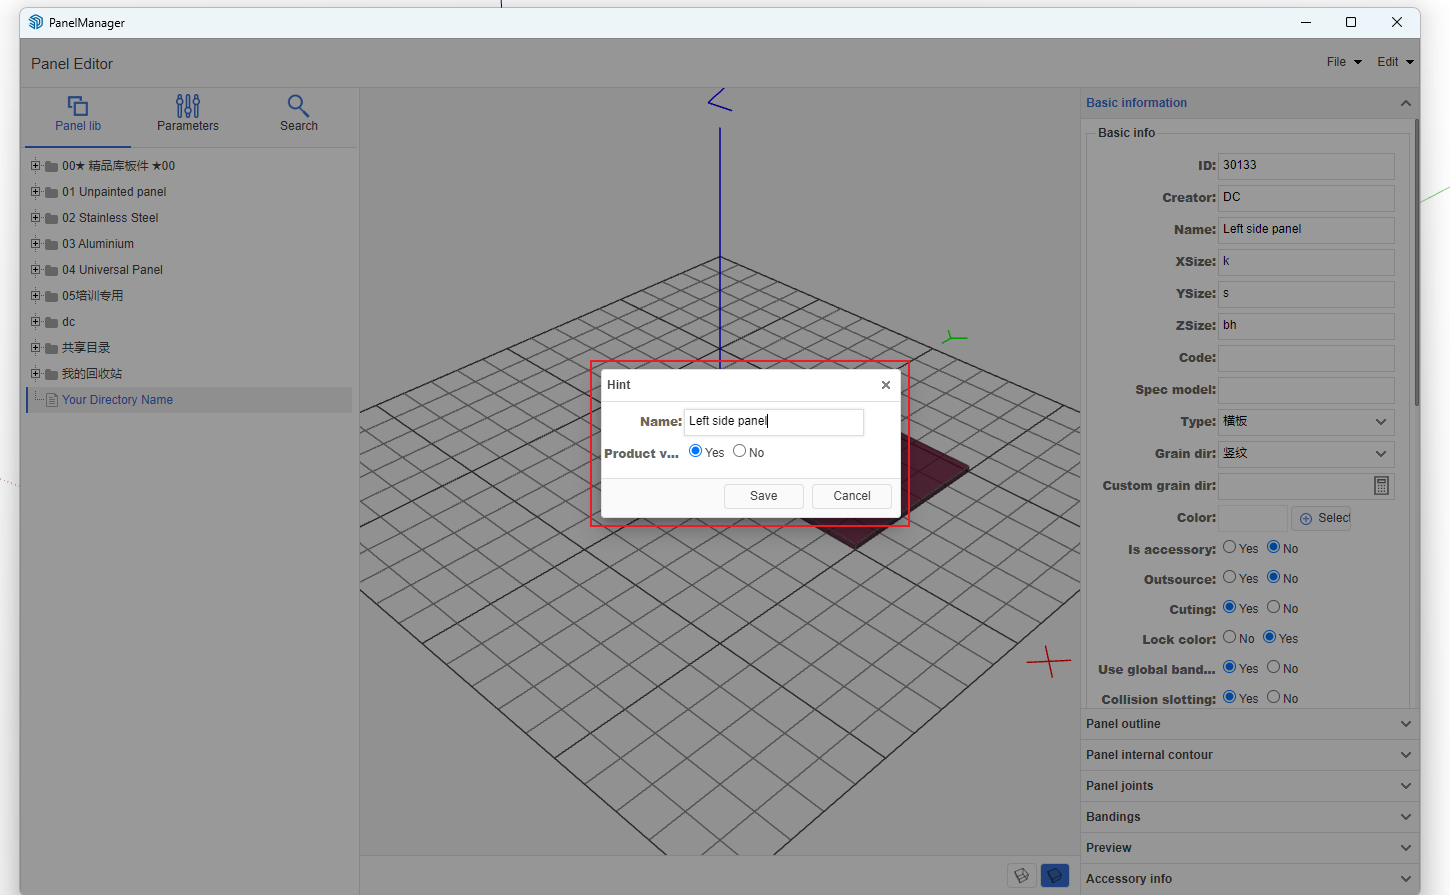Set Cuting option to No
Viewport: 1450px width, 895px height.
click(x=1274, y=607)
